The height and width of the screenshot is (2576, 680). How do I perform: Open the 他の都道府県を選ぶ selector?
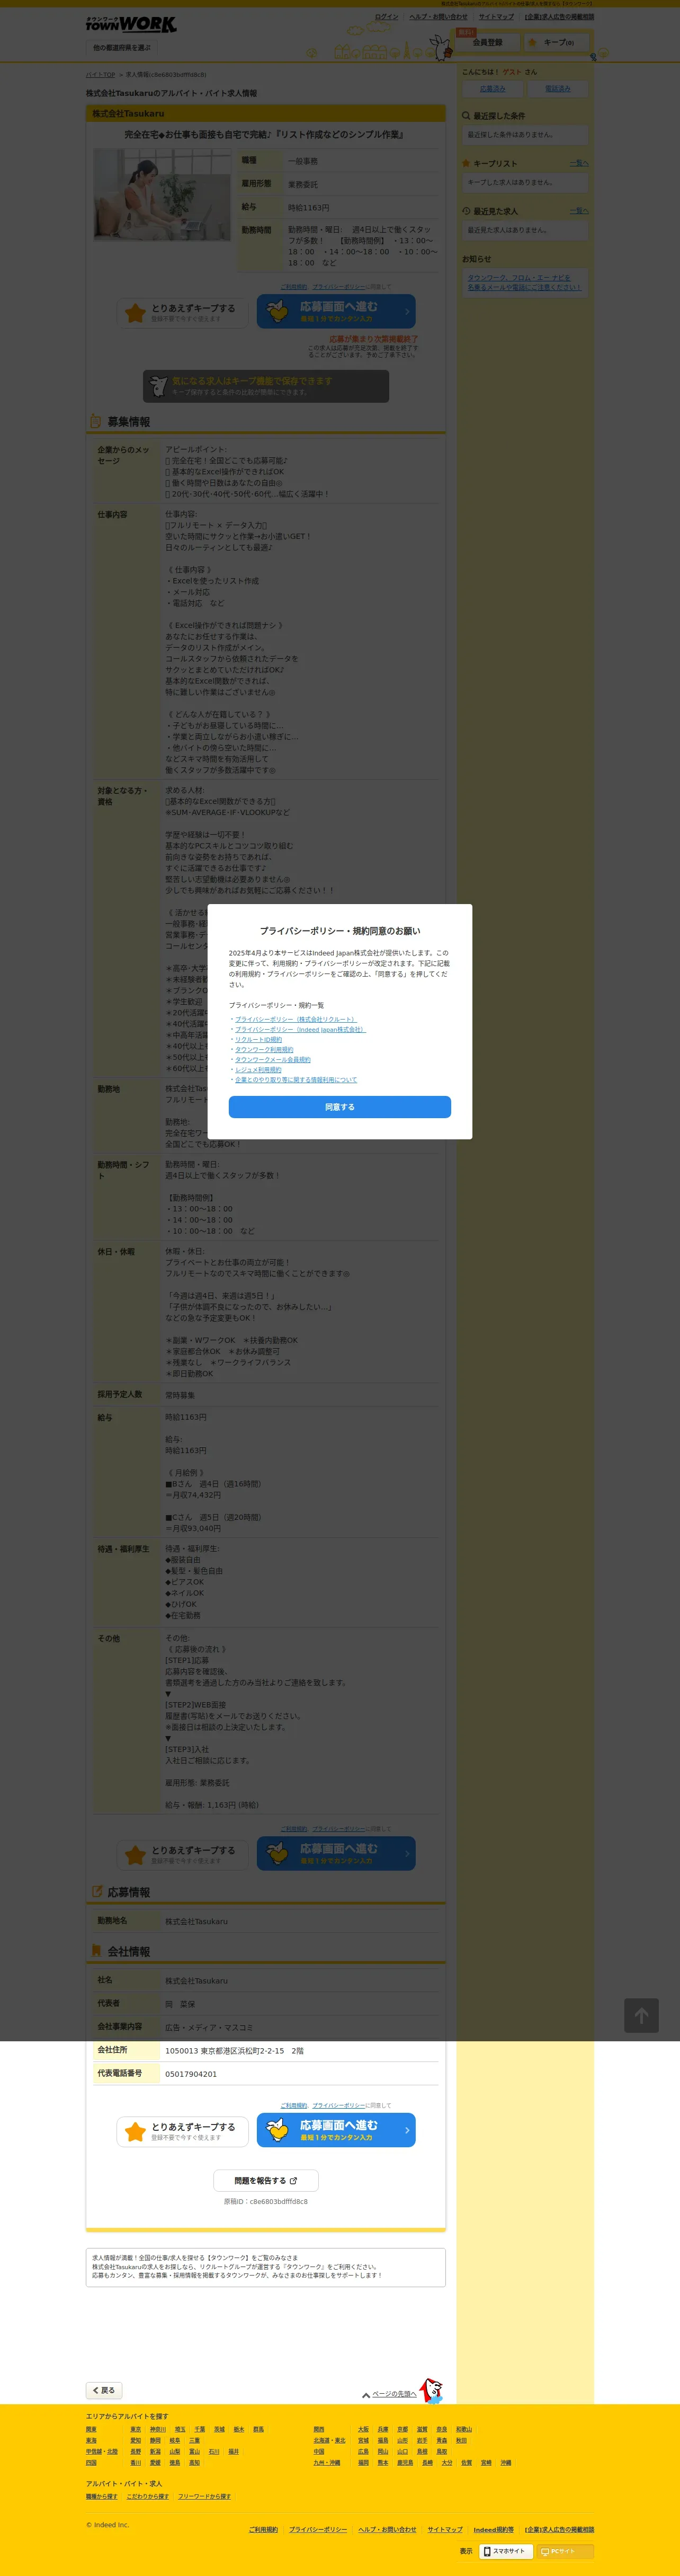pyautogui.click(x=122, y=47)
